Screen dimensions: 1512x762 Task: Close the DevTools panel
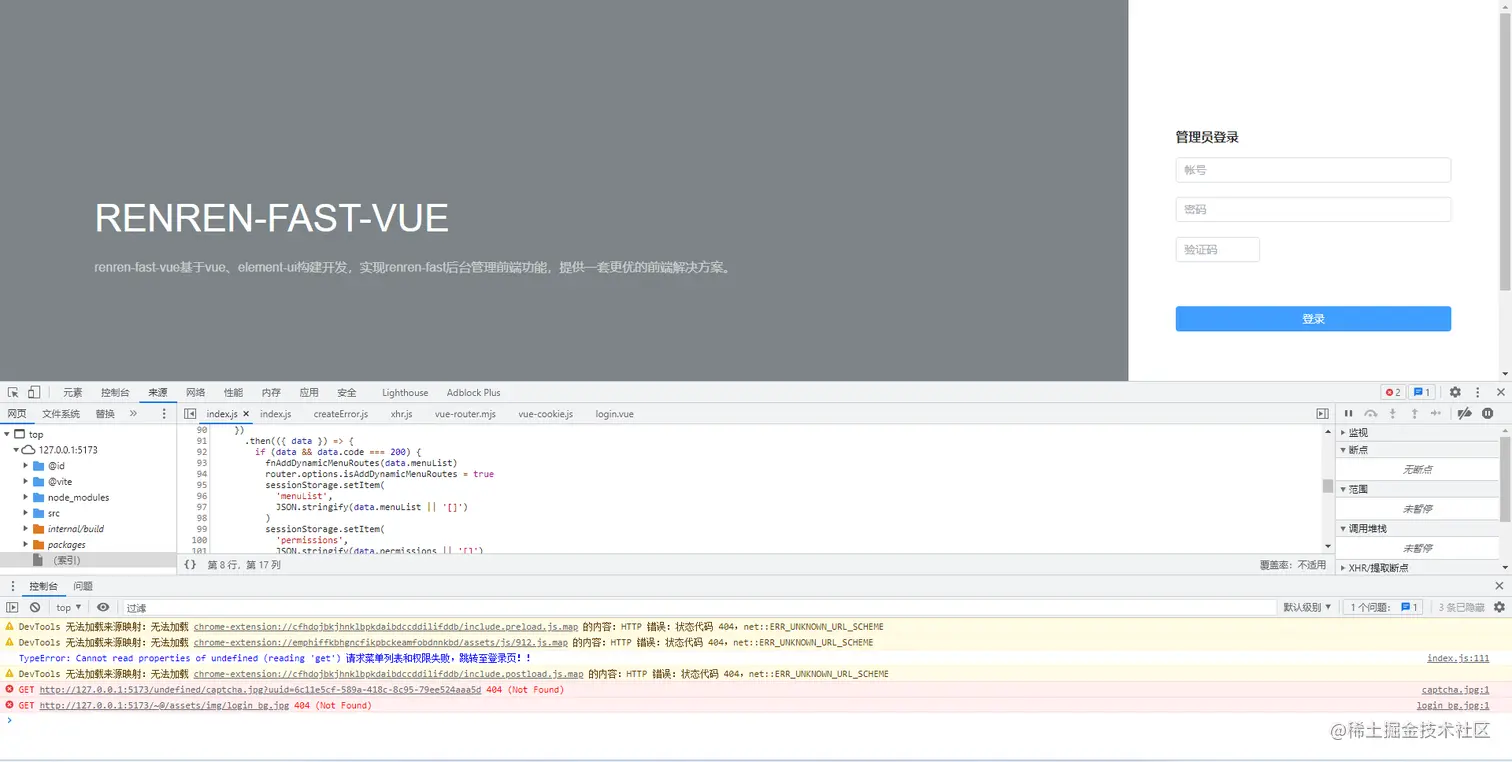1500,393
